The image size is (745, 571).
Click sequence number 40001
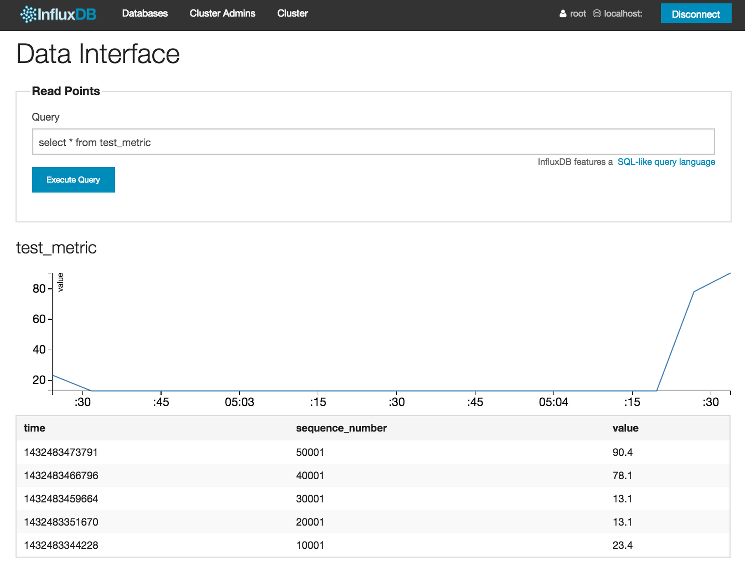pos(310,476)
